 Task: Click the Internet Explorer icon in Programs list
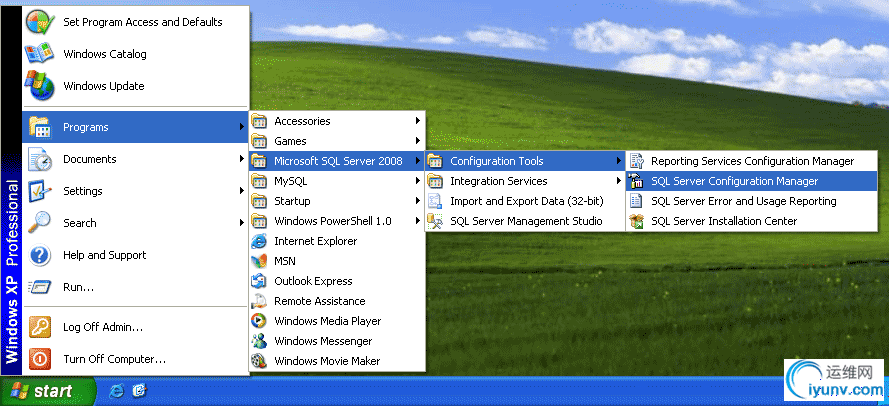[259, 241]
